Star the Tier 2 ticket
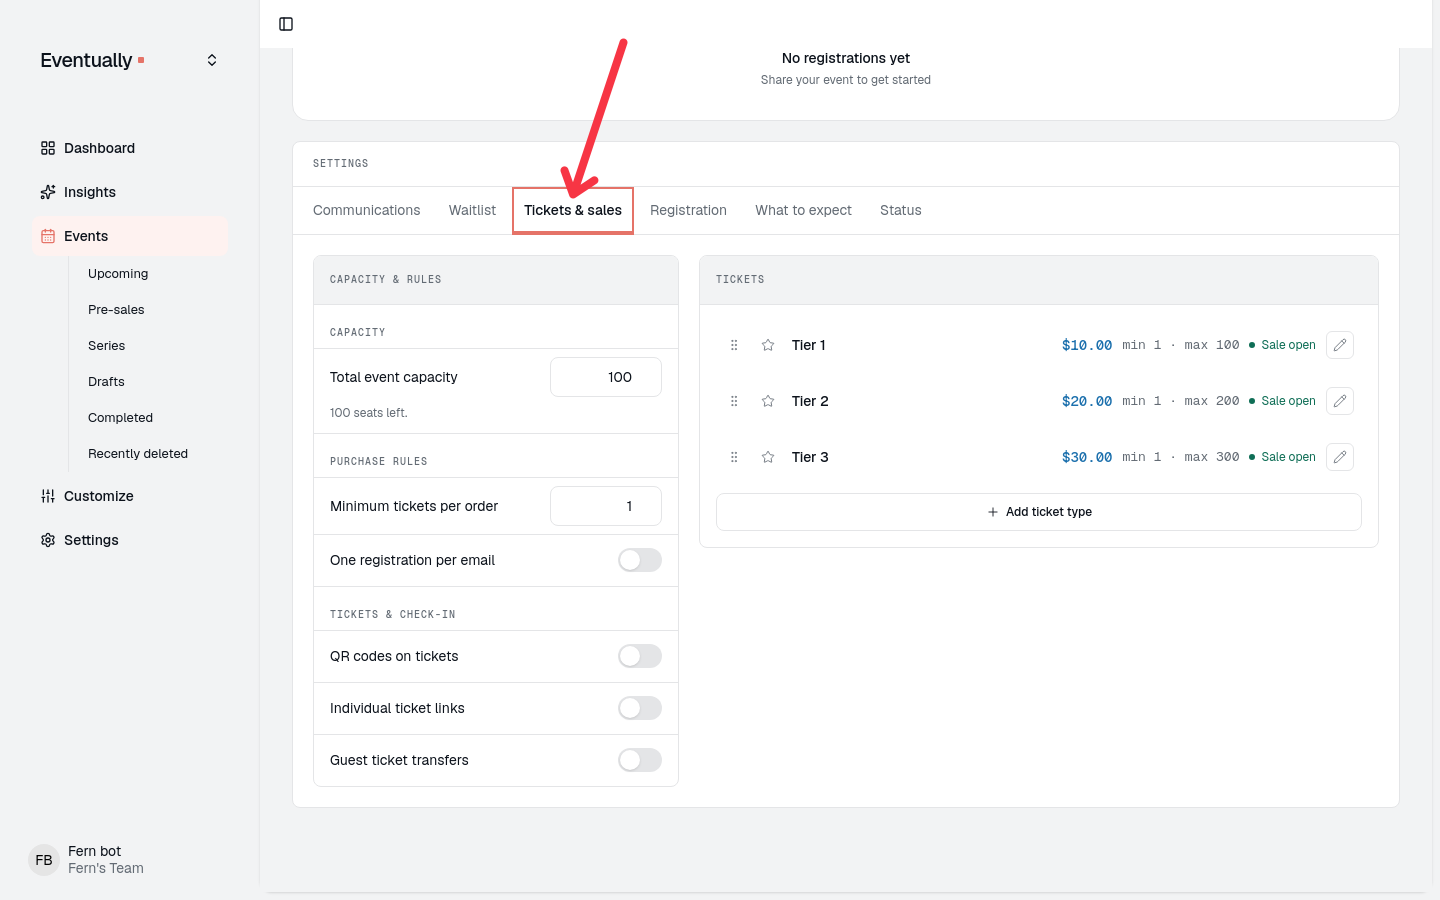Screen dimensions: 1440x900 768,401
